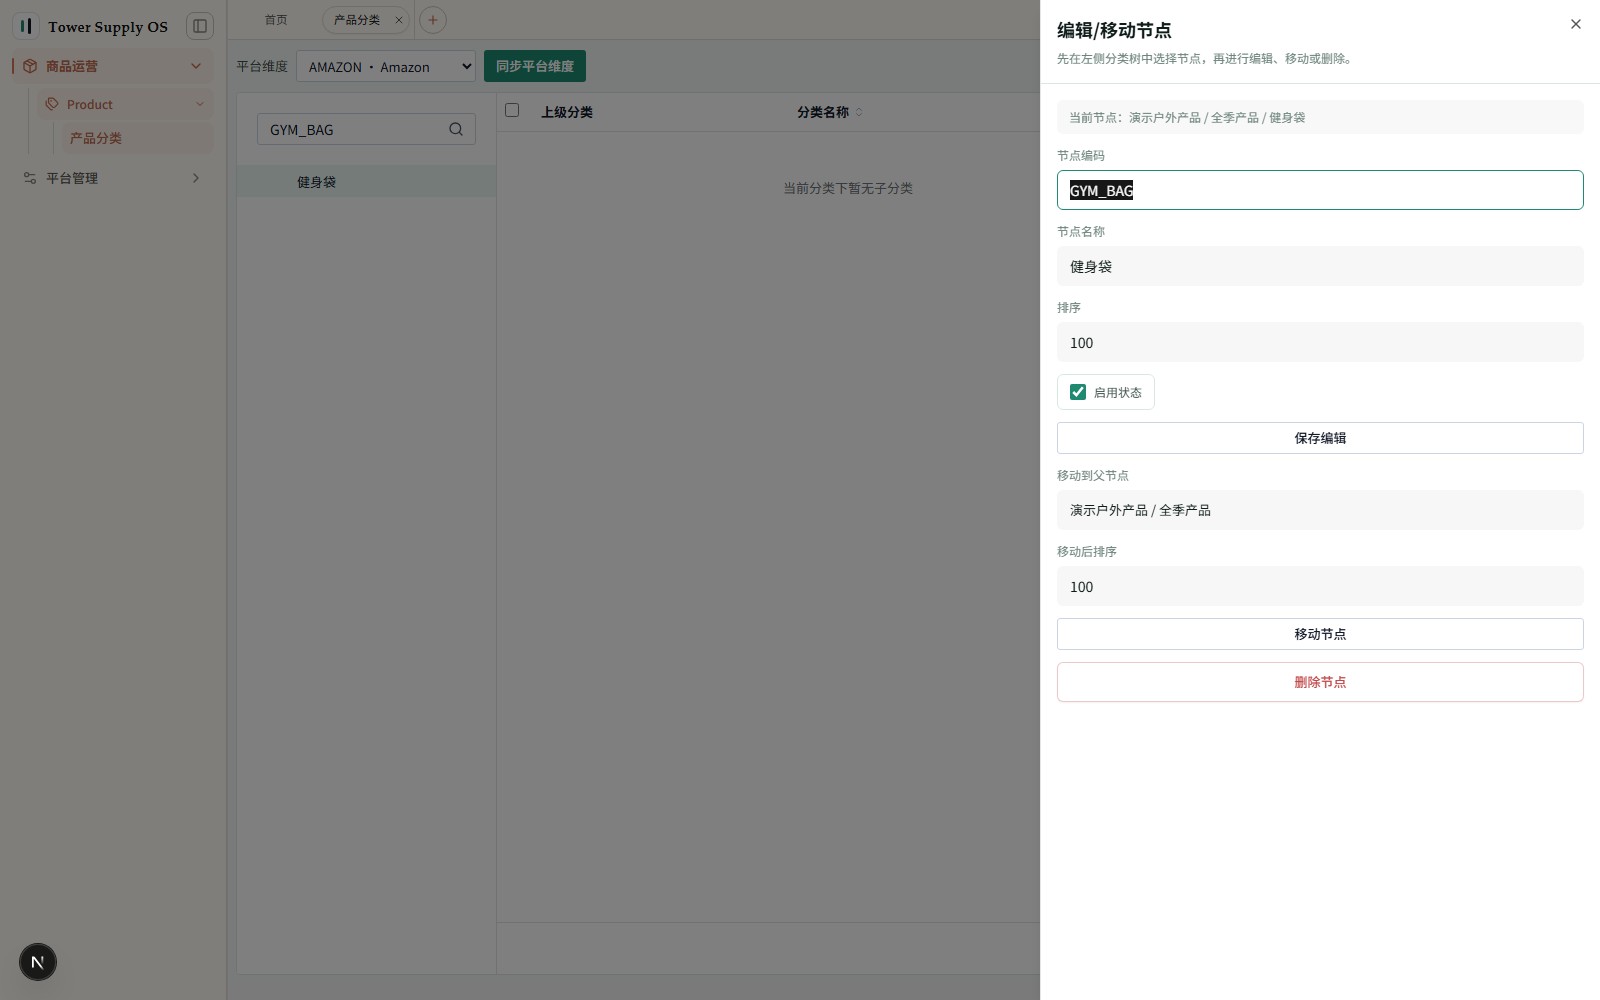The height and width of the screenshot is (1000, 1600).
Task: Click the 排序 input field
Action: (1320, 342)
